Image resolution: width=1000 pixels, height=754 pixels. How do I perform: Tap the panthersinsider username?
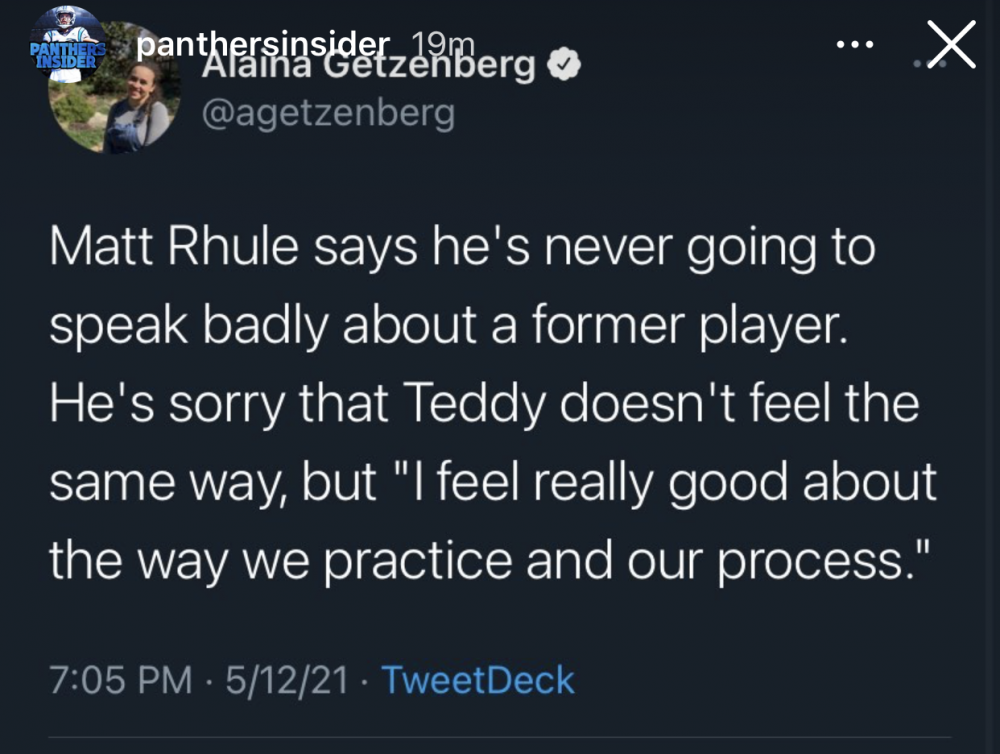point(261,43)
